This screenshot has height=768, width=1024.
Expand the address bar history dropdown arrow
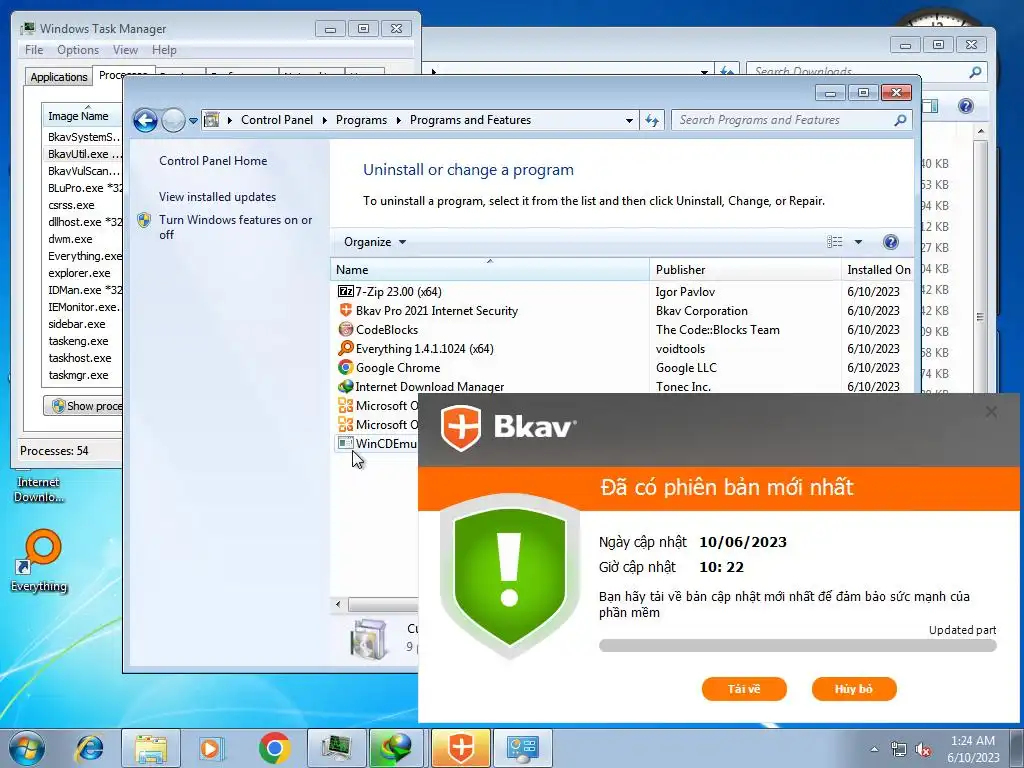pyautogui.click(x=629, y=120)
